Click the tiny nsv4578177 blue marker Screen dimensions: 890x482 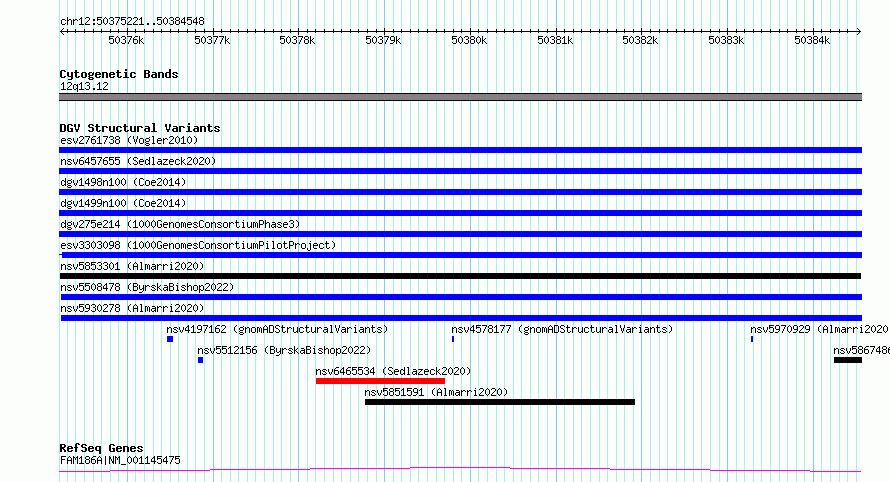(x=453, y=339)
